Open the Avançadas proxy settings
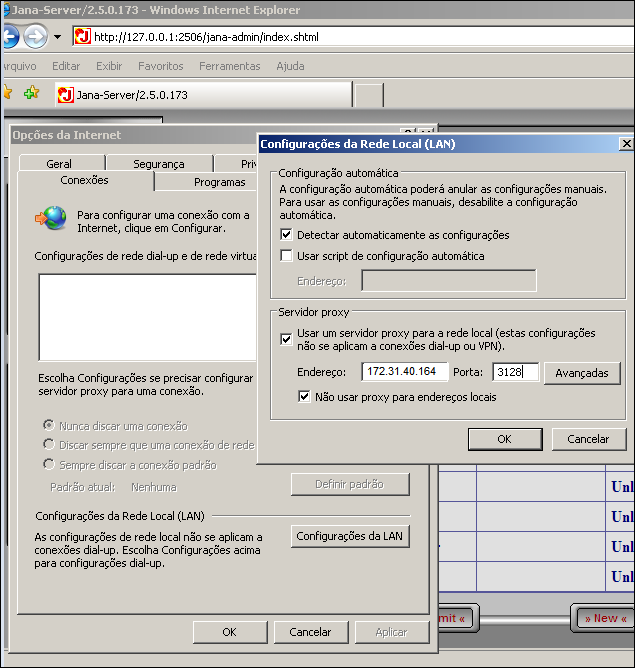The image size is (635, 668). coord(582,373)
